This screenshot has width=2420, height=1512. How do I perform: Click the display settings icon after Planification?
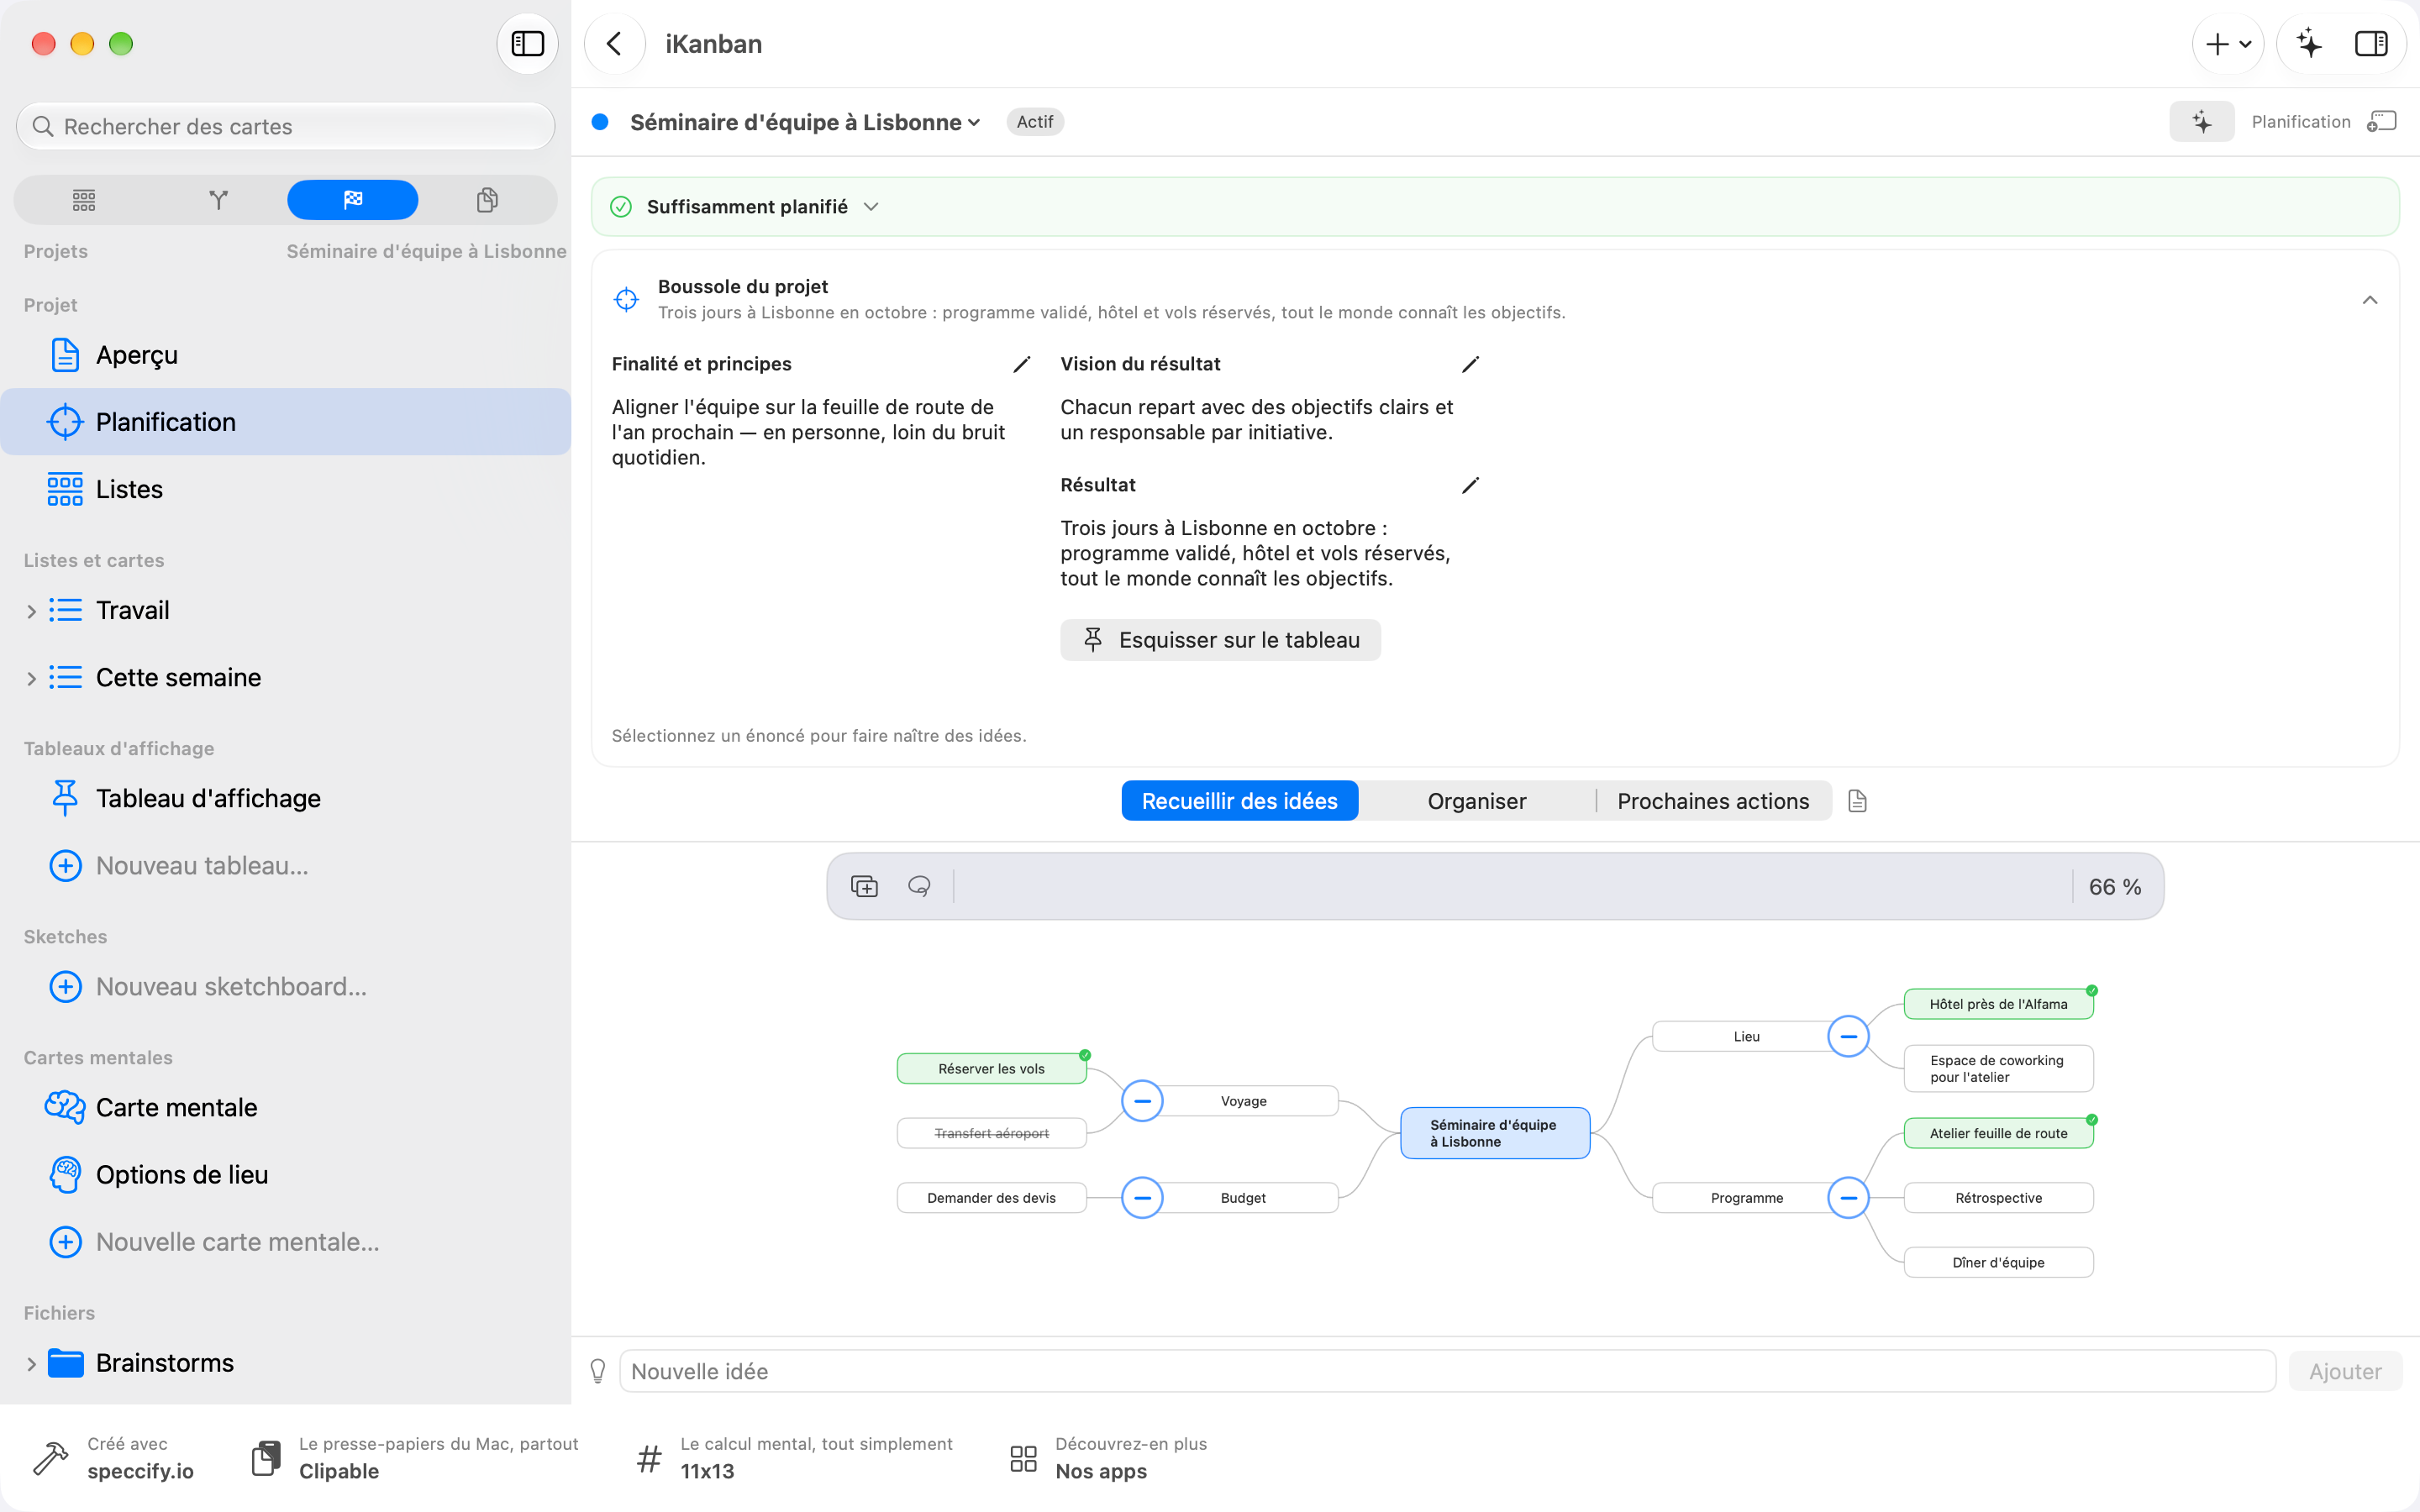point(2381,122)
